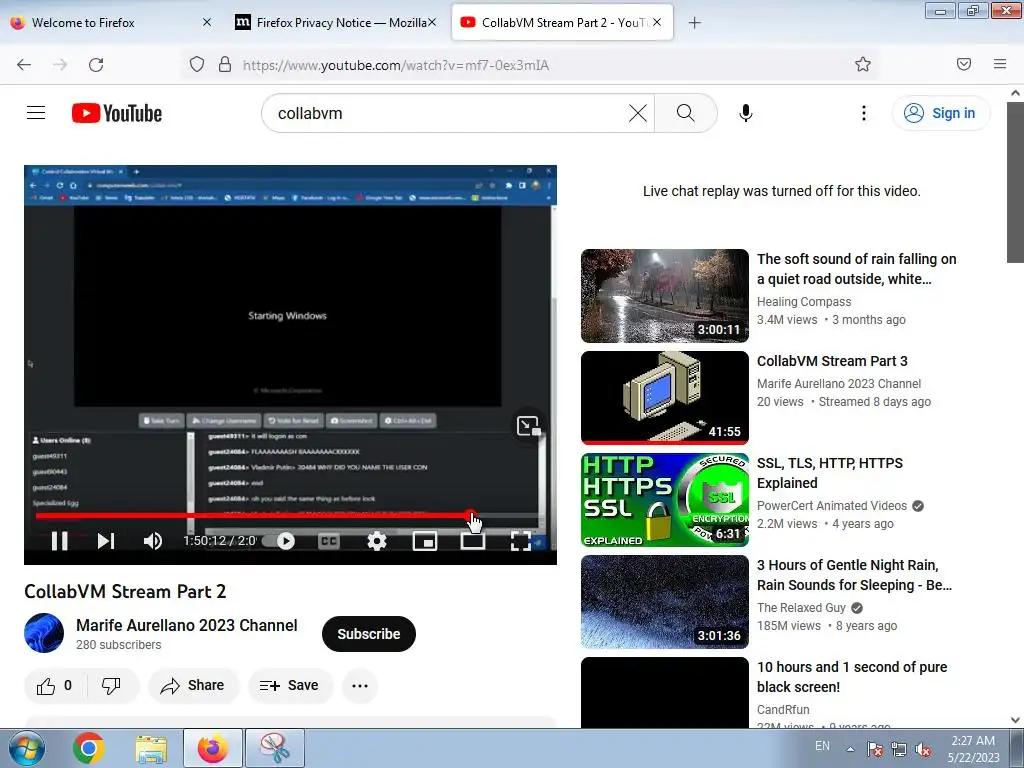Open a new browser tab

695,23
